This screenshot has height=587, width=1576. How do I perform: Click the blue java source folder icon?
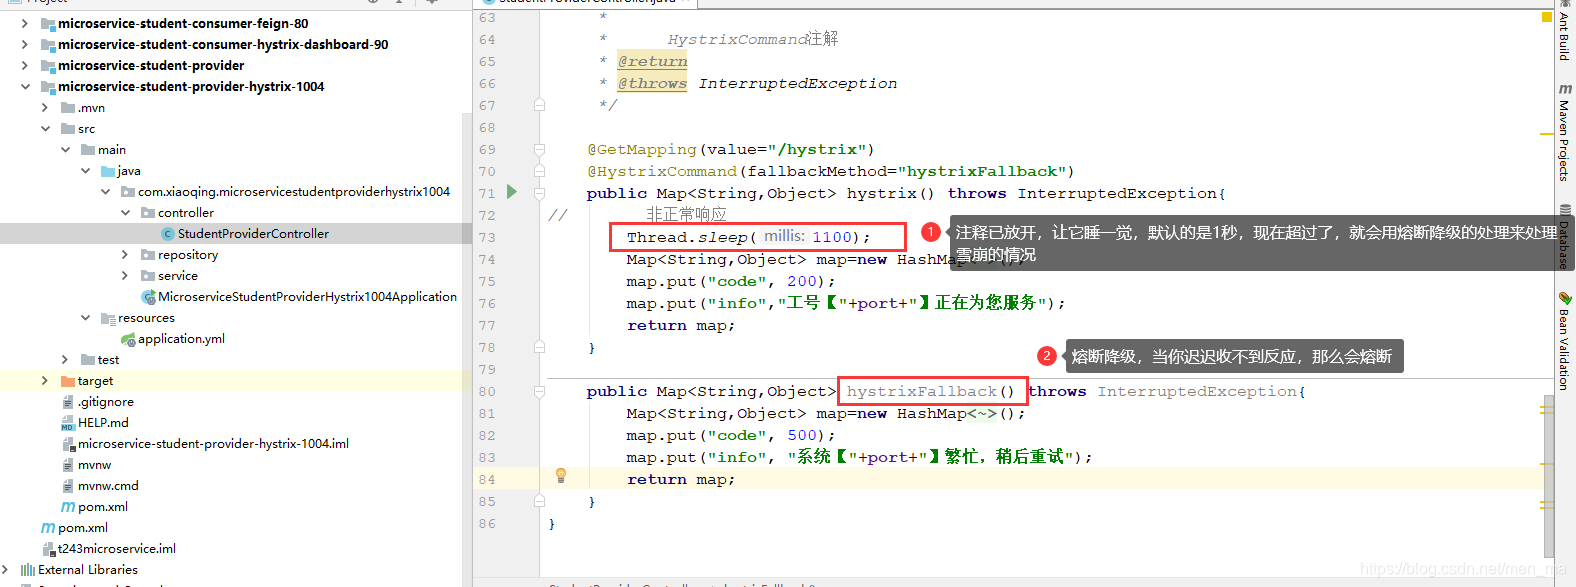(x=108, y=171)
